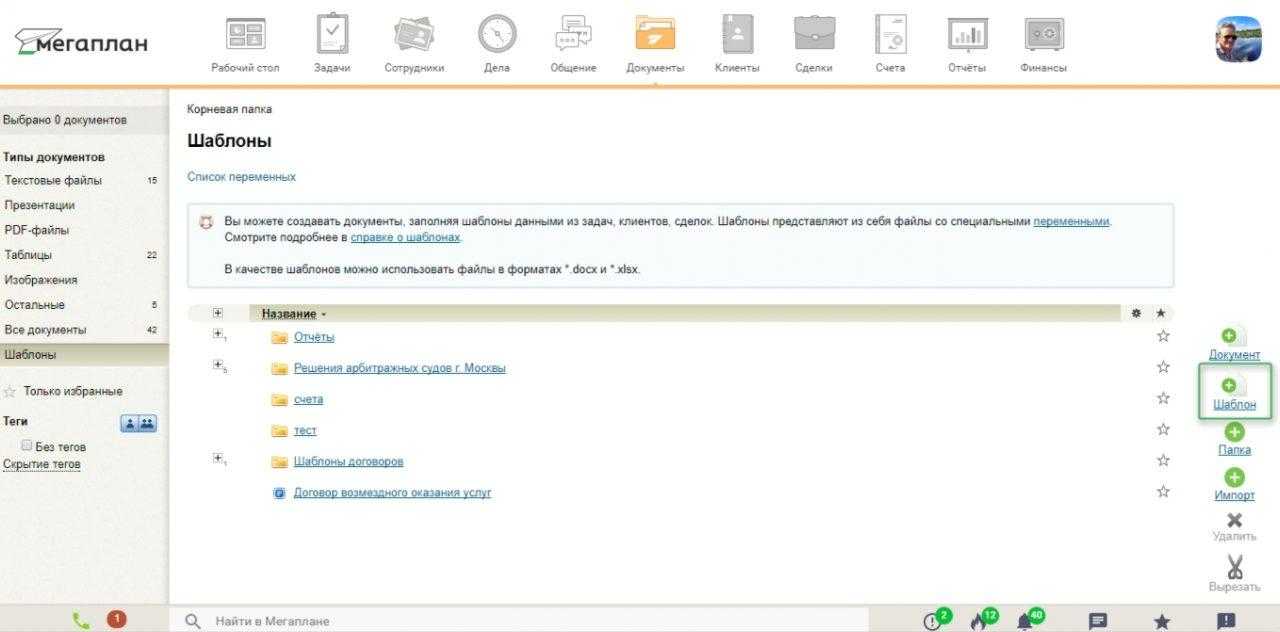Viewport: 1280px width, 632px height.
Task: Select Изображения document type
Action: click(40, 280)
